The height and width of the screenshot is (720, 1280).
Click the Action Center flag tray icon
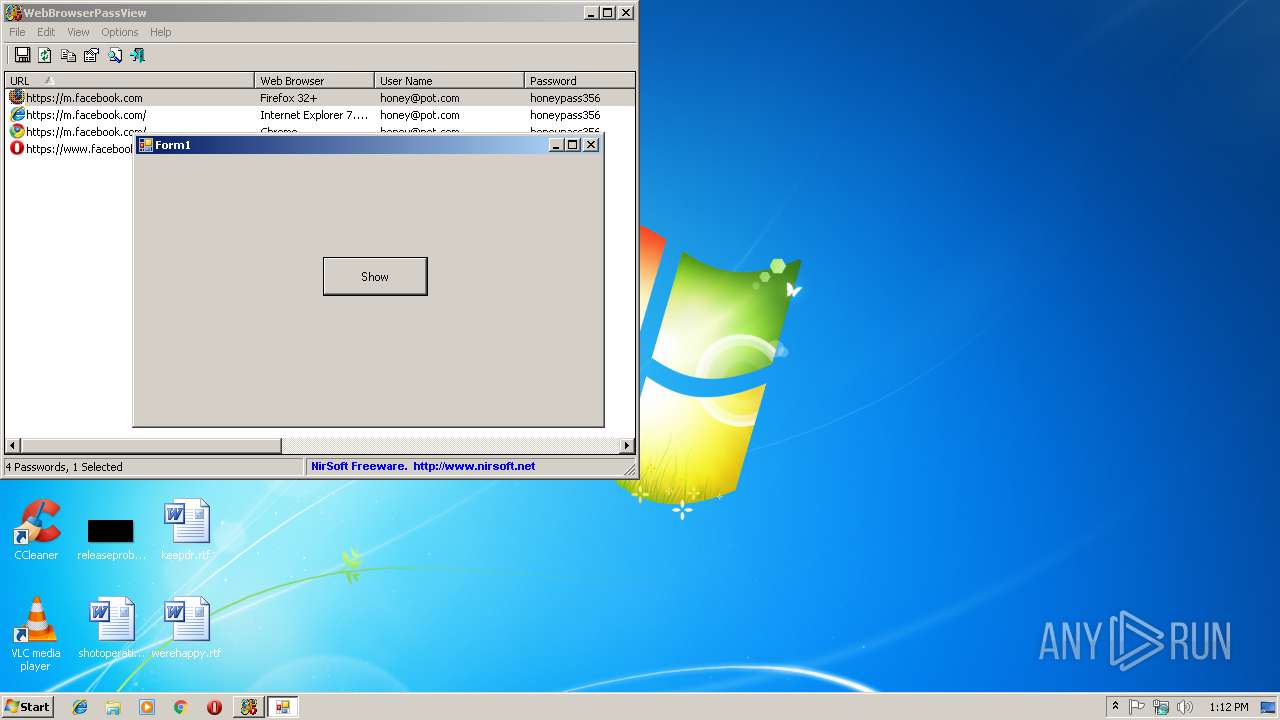(1137, 707)
